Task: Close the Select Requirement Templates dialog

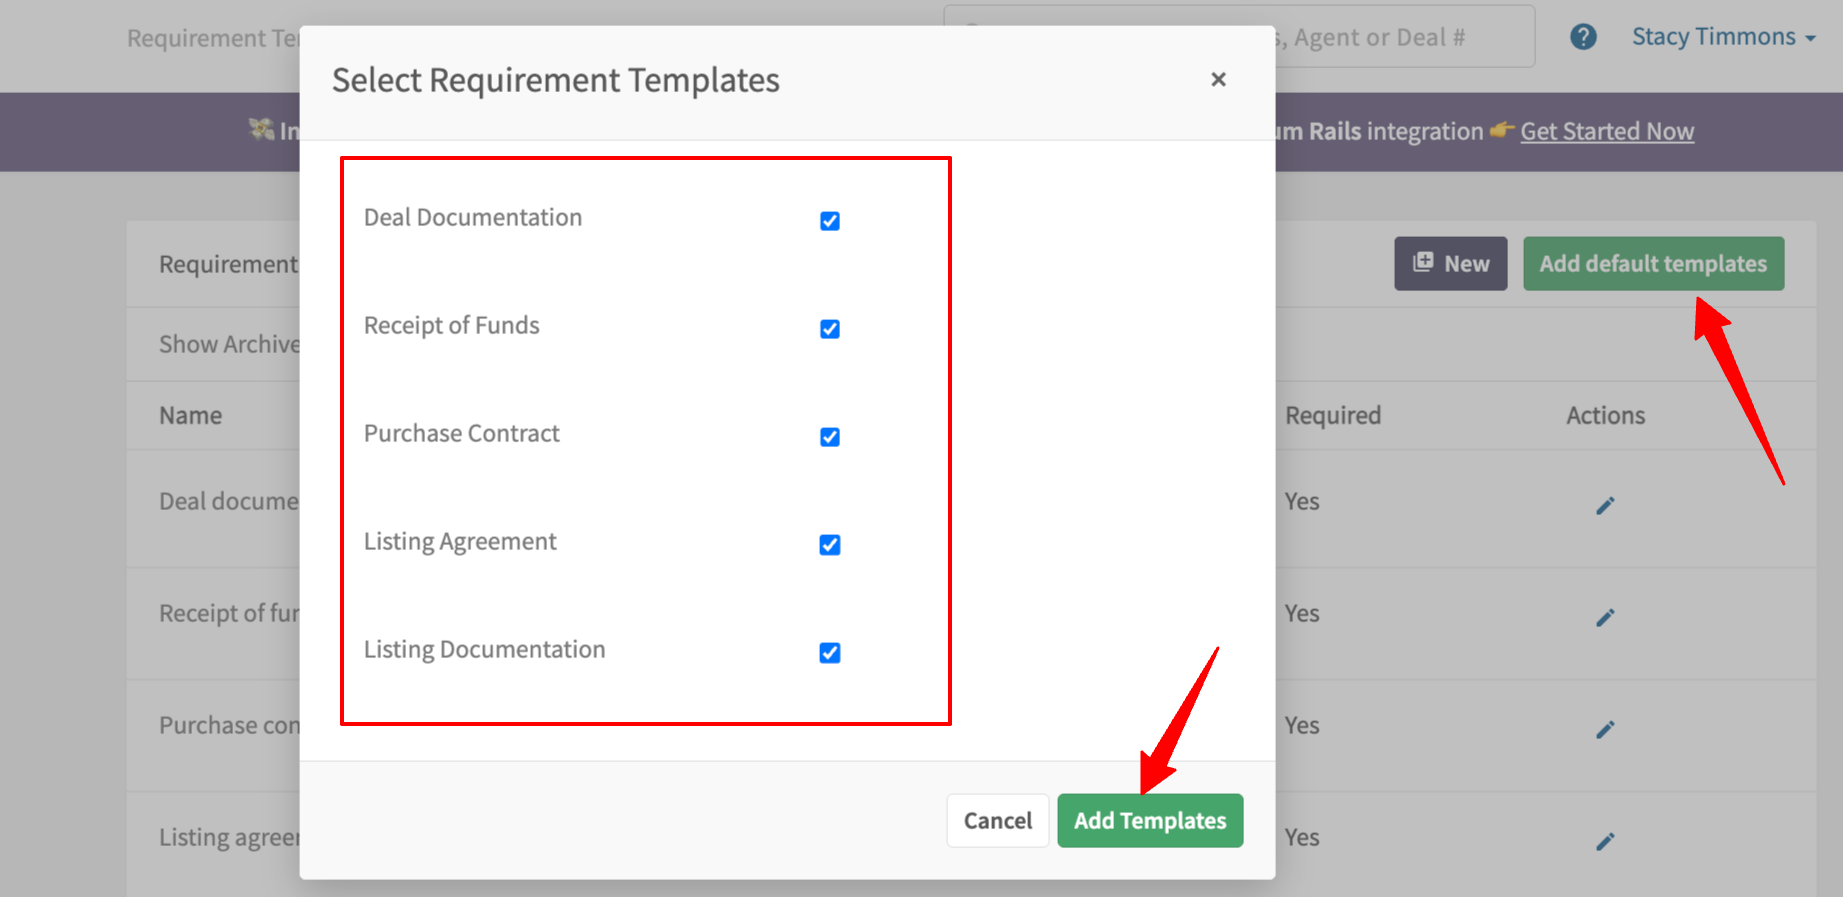Action: tap(1217, 80)
